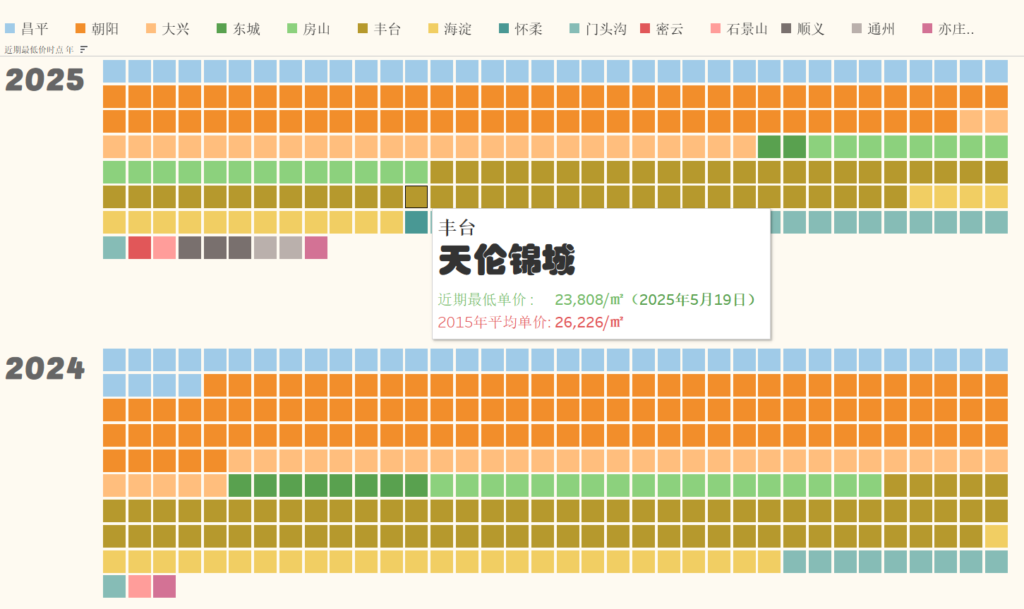
Task: Select the single dark teal 怀柔 square in 2025
Action: (417, 222)
